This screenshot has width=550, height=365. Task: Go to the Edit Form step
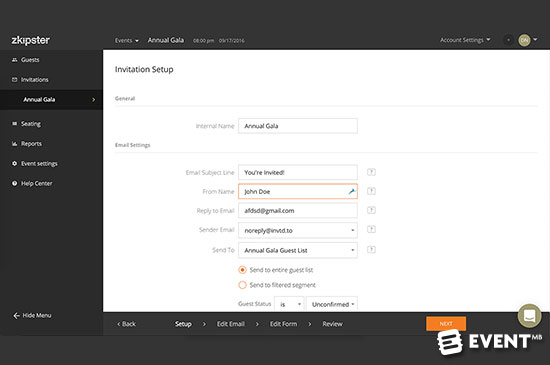pyautogui.click(x=283, y=324)
